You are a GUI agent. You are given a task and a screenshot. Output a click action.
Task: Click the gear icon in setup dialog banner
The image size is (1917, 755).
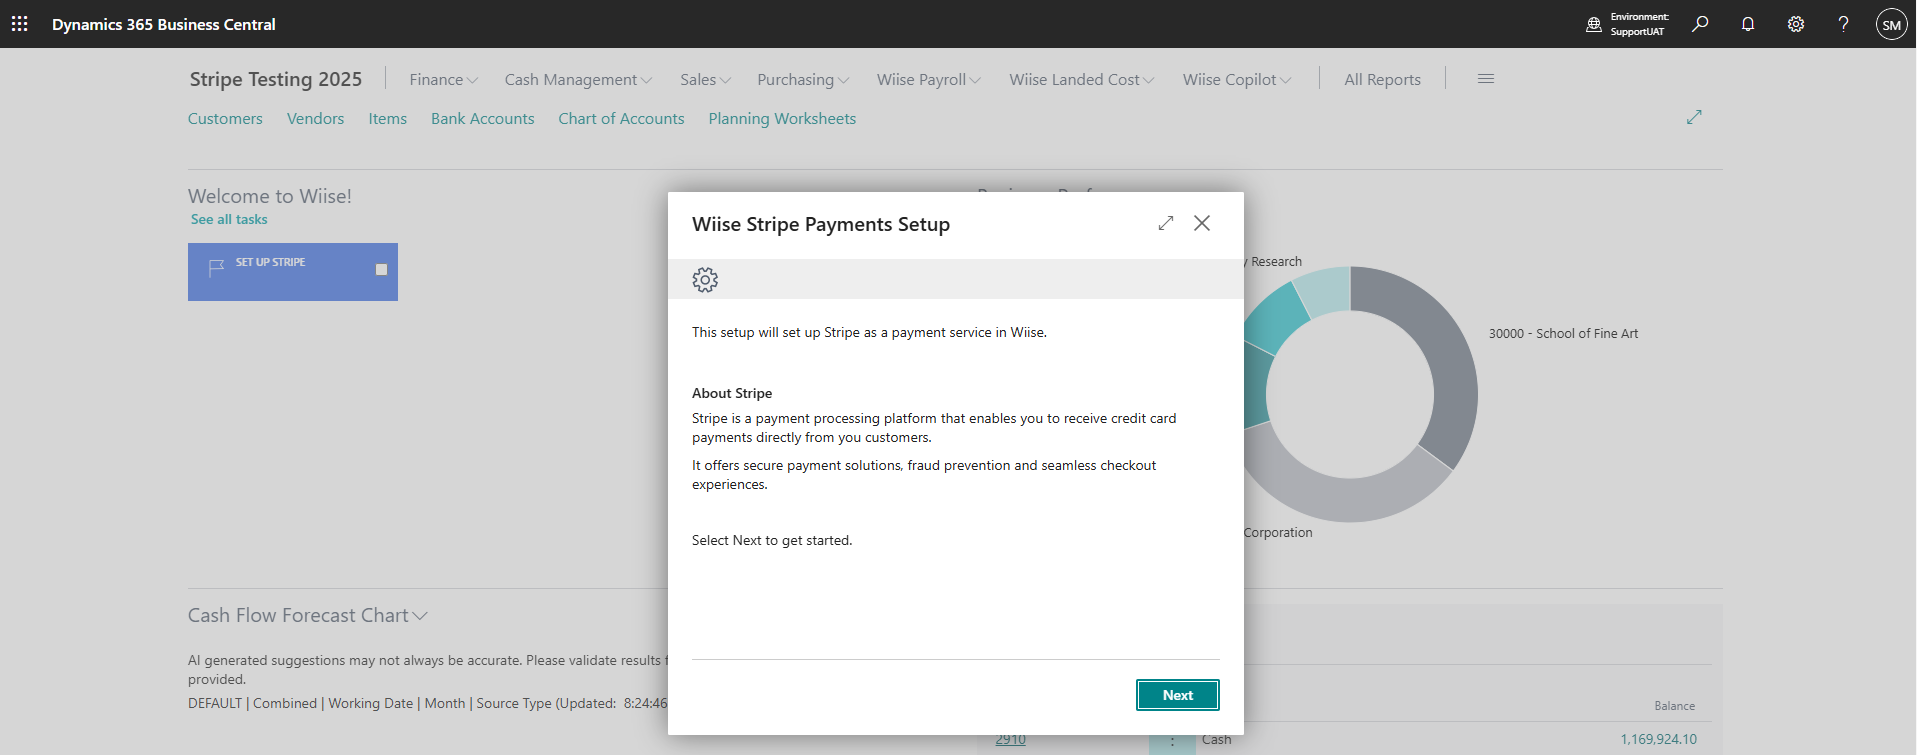coord(705,279)
